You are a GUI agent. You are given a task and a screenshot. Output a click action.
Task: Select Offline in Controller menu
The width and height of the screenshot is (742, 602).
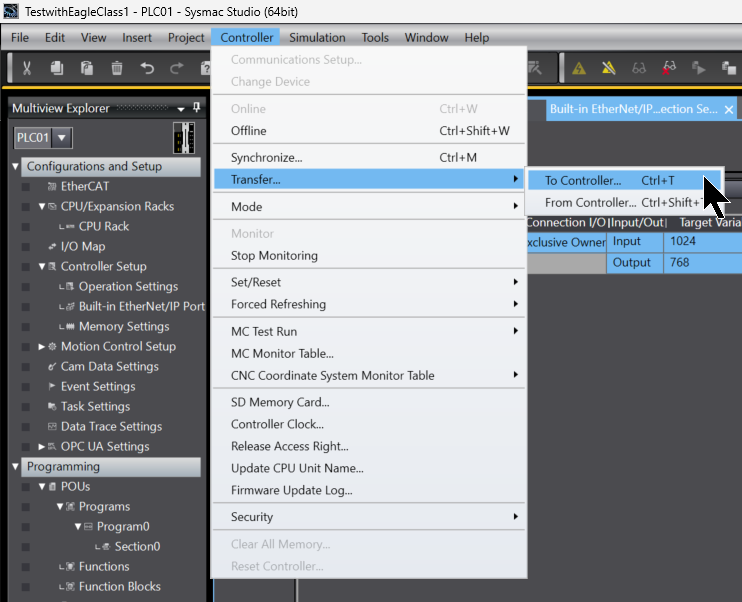[x=369, y=131]
